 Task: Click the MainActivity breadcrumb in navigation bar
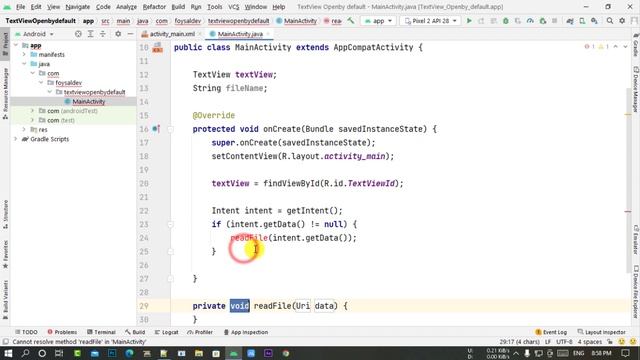pyautogui.click(x=296, y=21)
